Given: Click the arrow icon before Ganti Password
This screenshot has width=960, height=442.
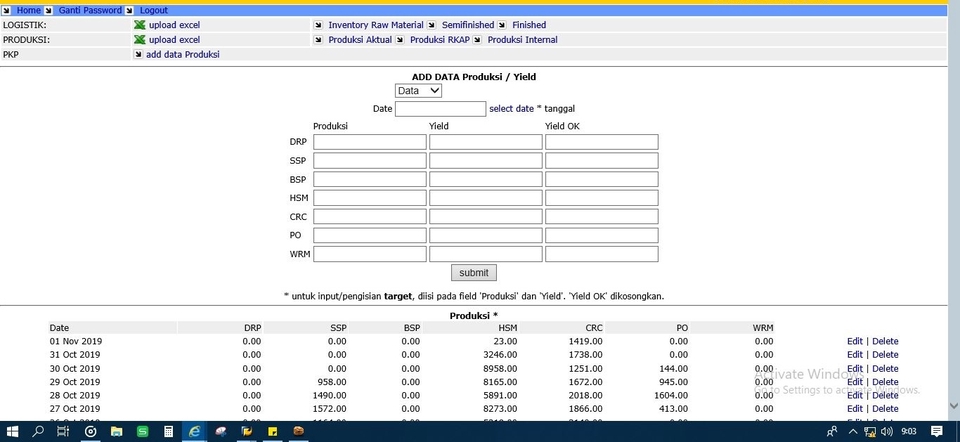Looking at the screenshot, I should (48, 10).
